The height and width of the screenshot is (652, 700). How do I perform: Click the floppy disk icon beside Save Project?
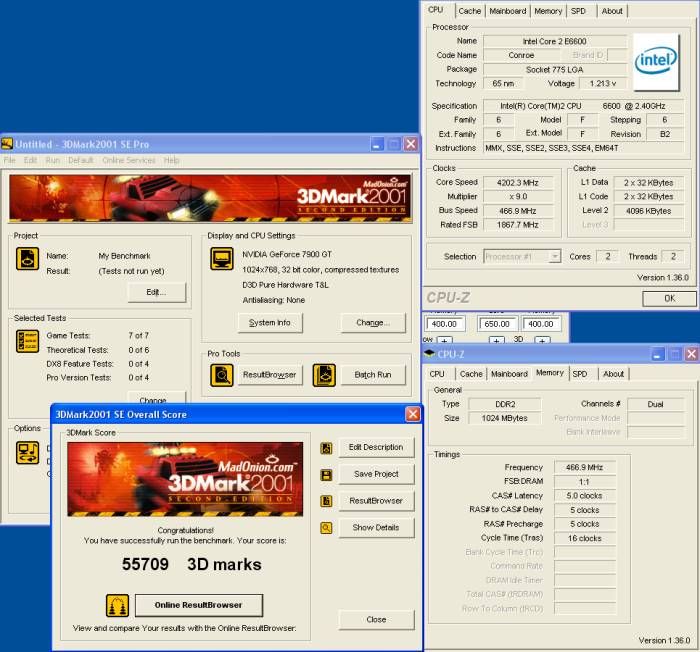[x=326, y=474]
